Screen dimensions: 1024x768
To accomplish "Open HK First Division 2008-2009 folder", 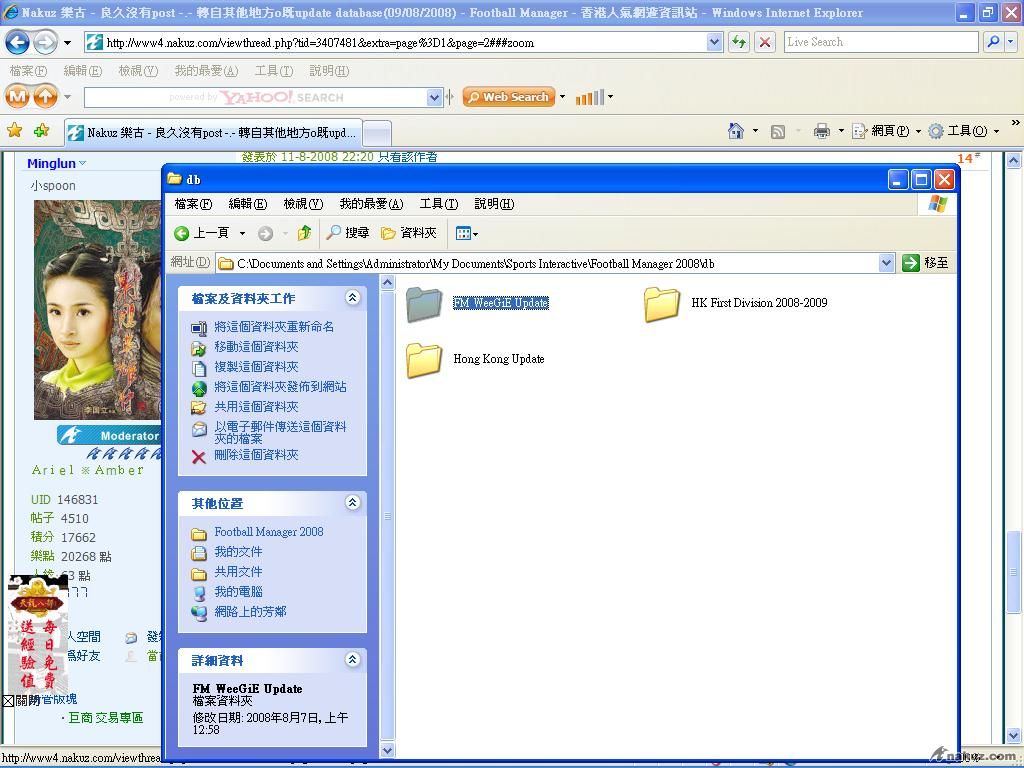I will (x=662, y=303).
